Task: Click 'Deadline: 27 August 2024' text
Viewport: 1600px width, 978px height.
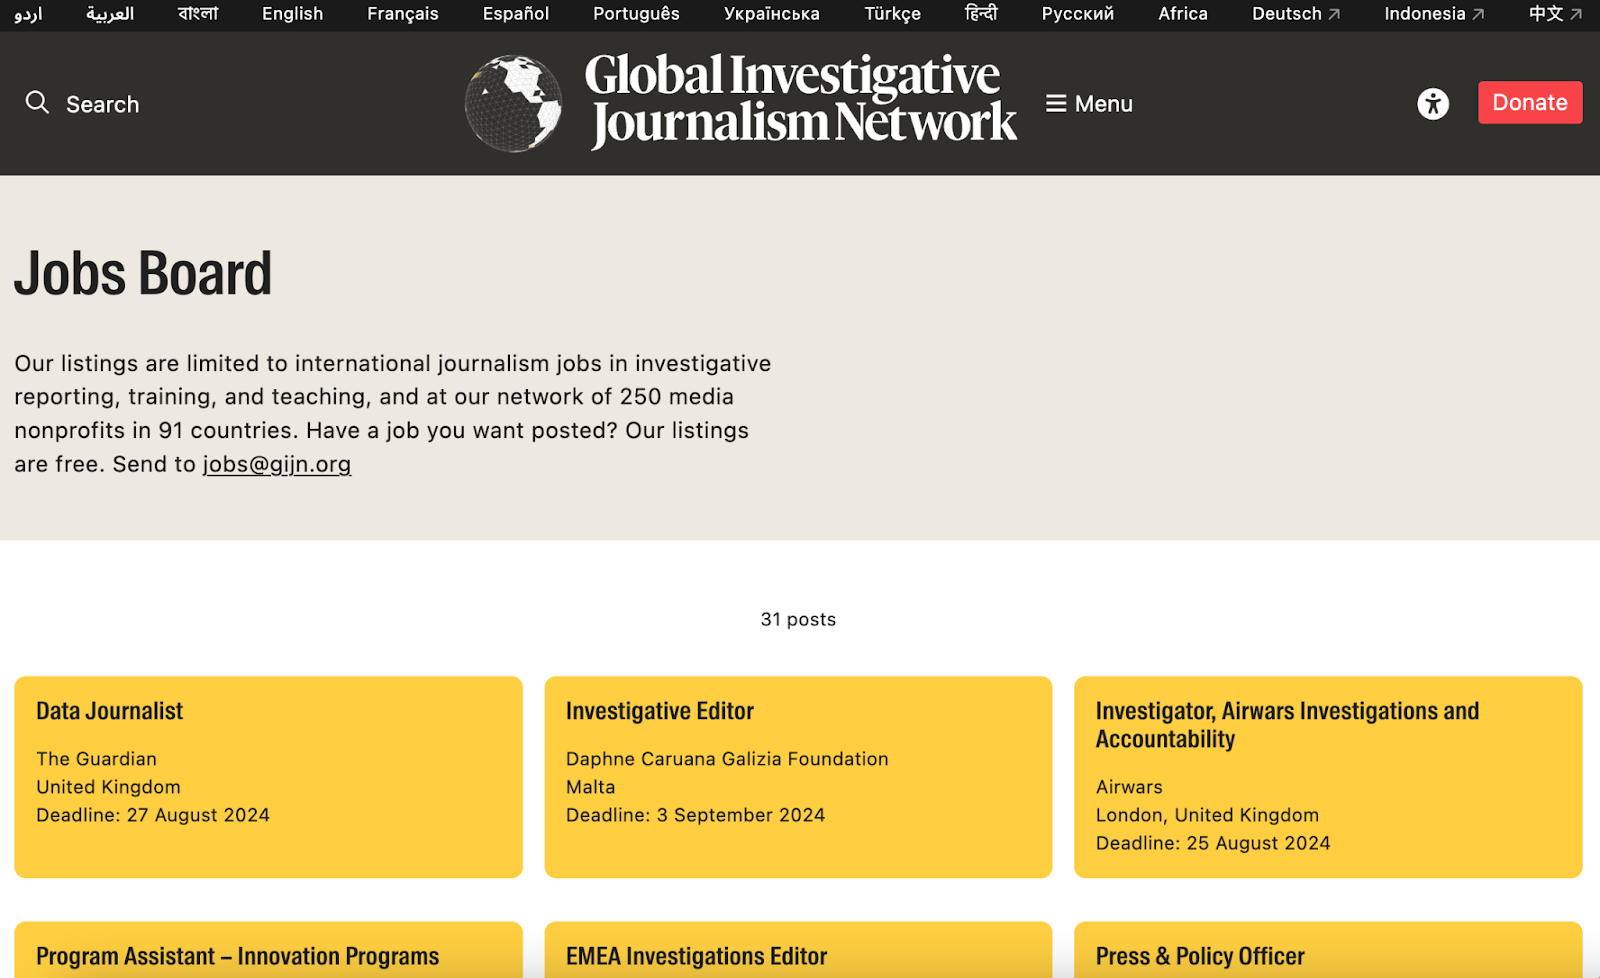Action: 153,815
